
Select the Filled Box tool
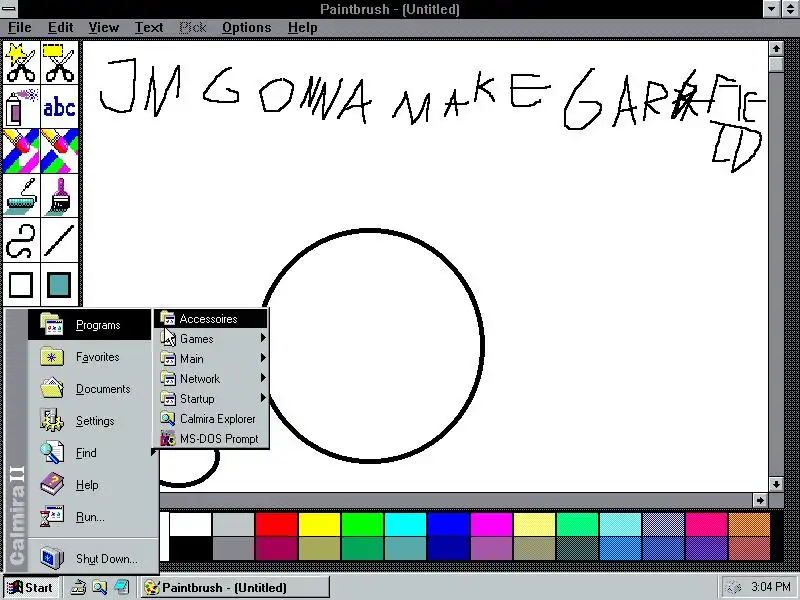(x=60, y=285)
